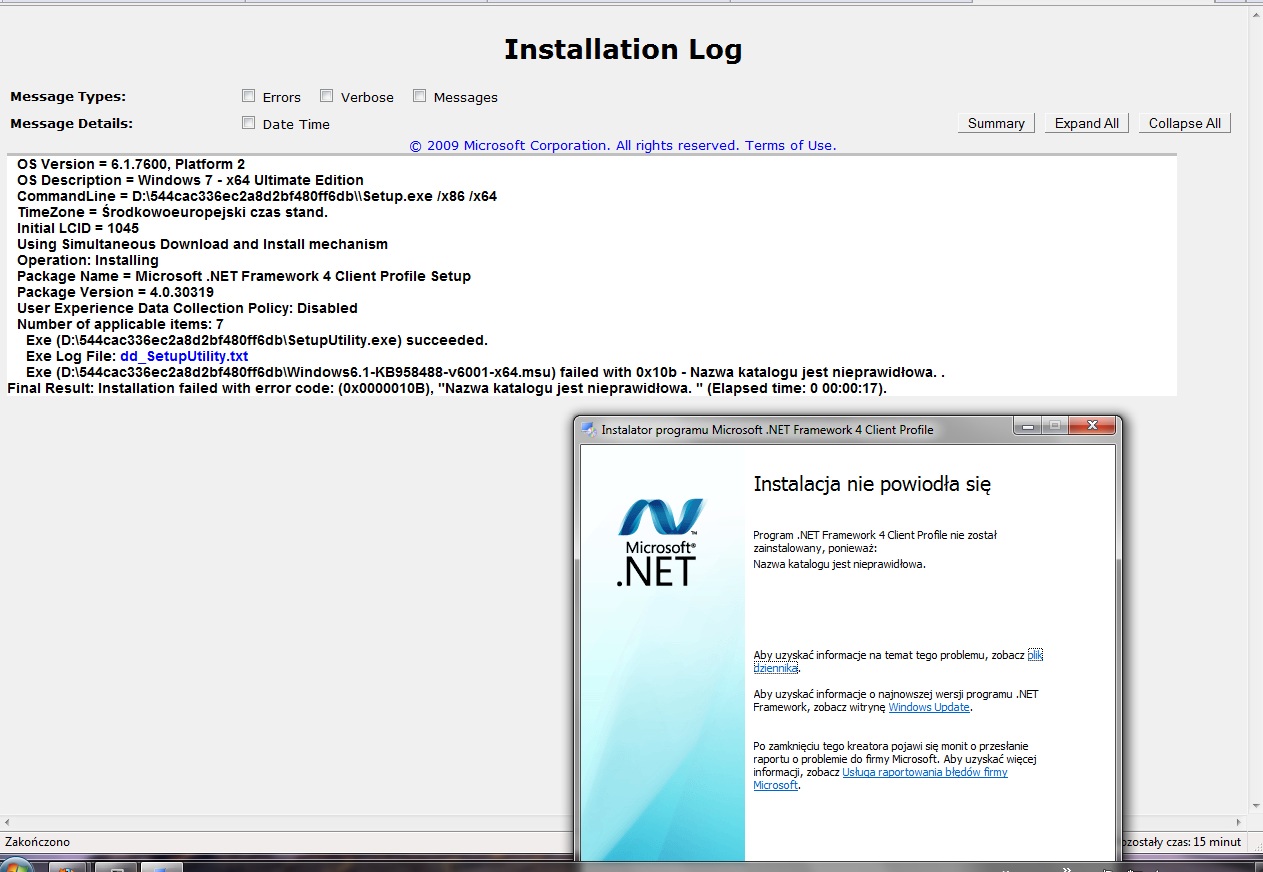Open the Microsoft Terms of Use link

point(790,145)
